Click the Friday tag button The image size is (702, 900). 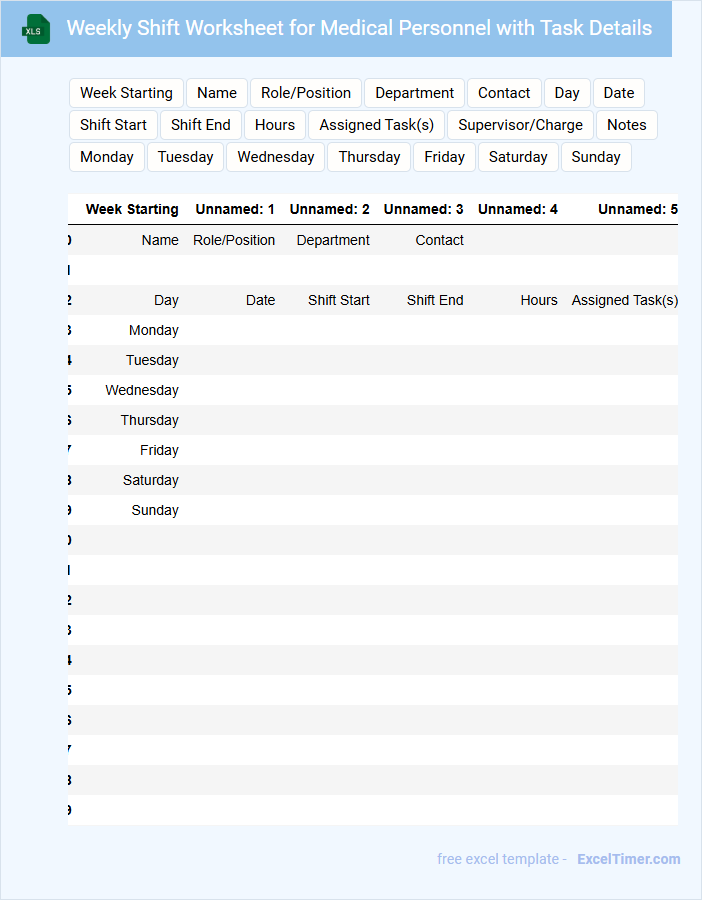[x=444, y=157]
